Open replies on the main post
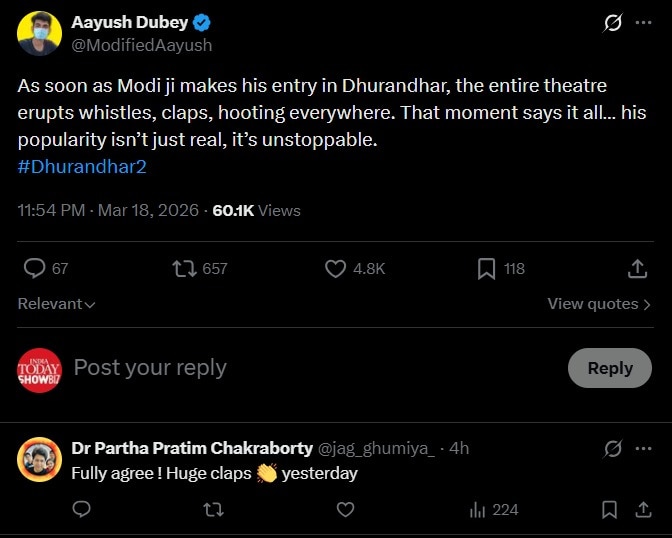The height and width of the screenshot is (538, 672). point(35,268)
